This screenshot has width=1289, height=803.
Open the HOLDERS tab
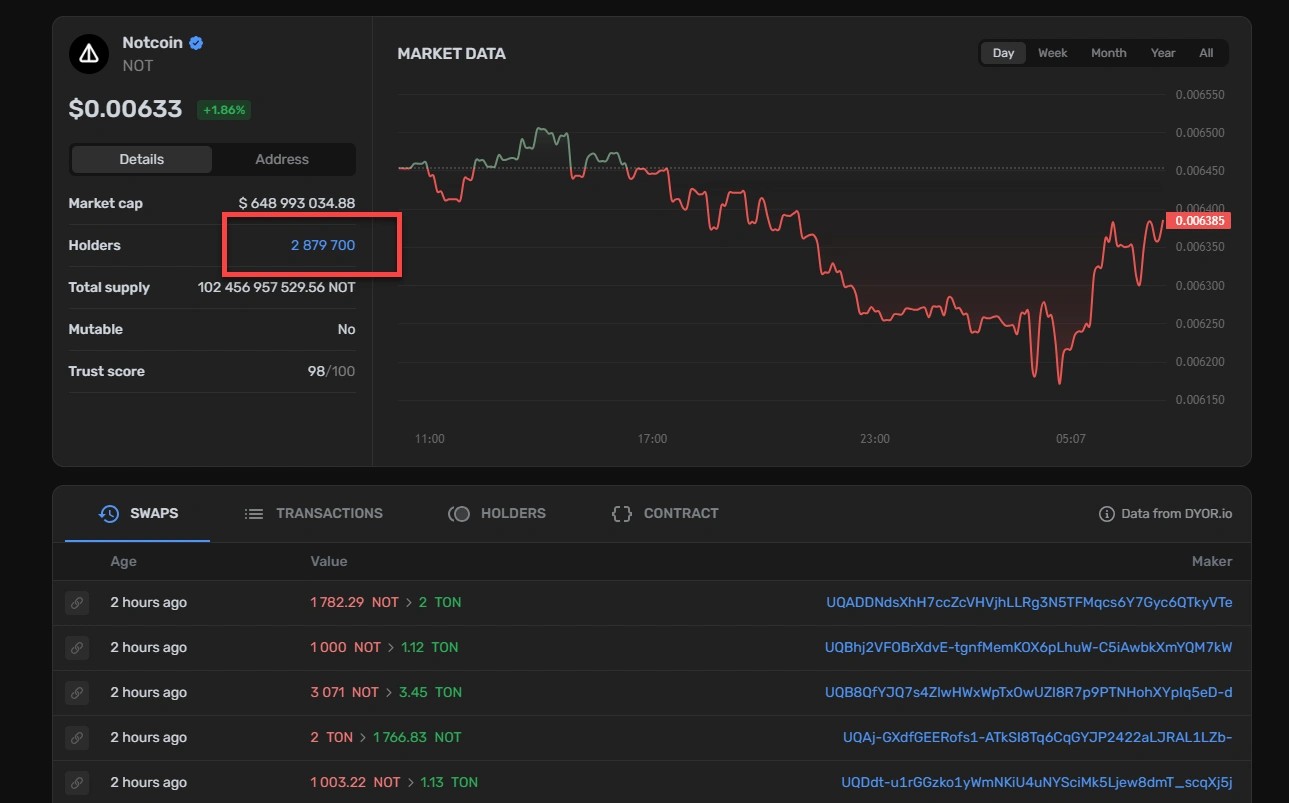click(497, 513)
